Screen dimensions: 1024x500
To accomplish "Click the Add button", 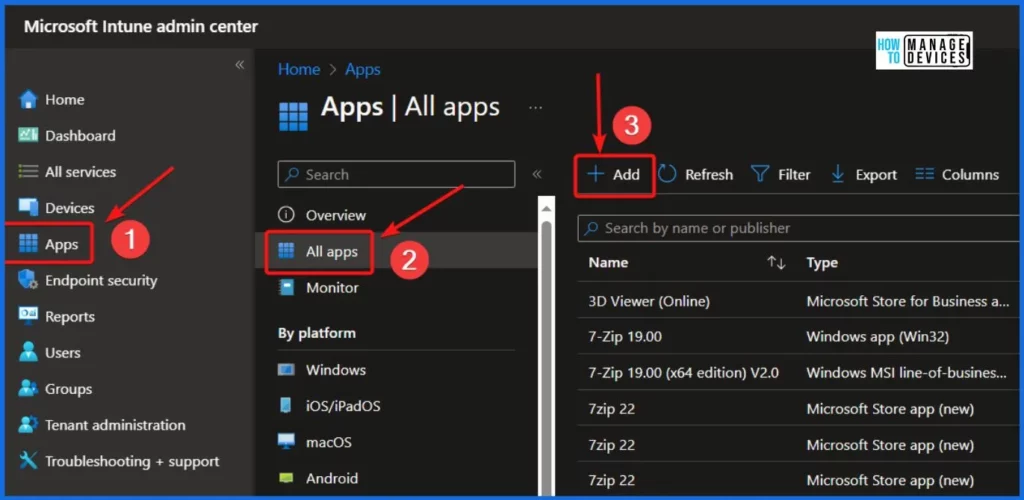I will 614,174.
